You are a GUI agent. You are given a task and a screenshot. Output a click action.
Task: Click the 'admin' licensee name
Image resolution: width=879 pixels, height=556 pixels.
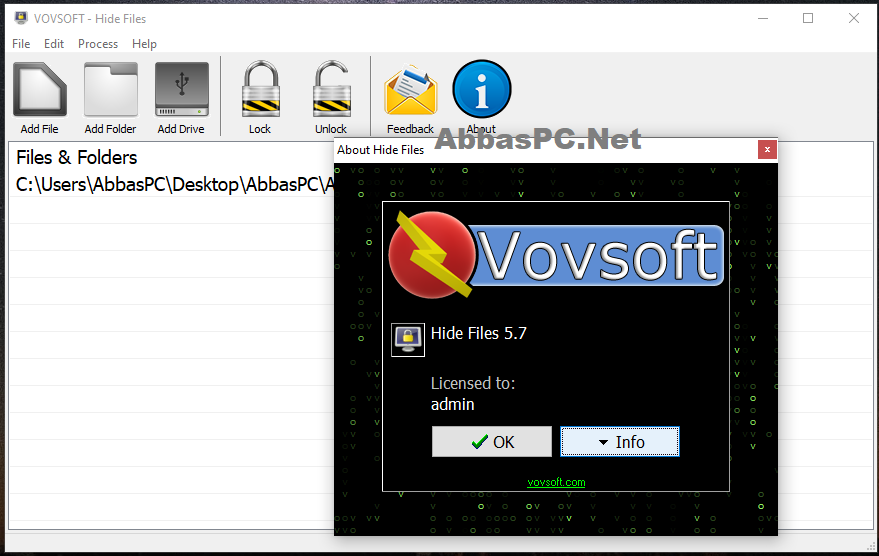[452, 404]
